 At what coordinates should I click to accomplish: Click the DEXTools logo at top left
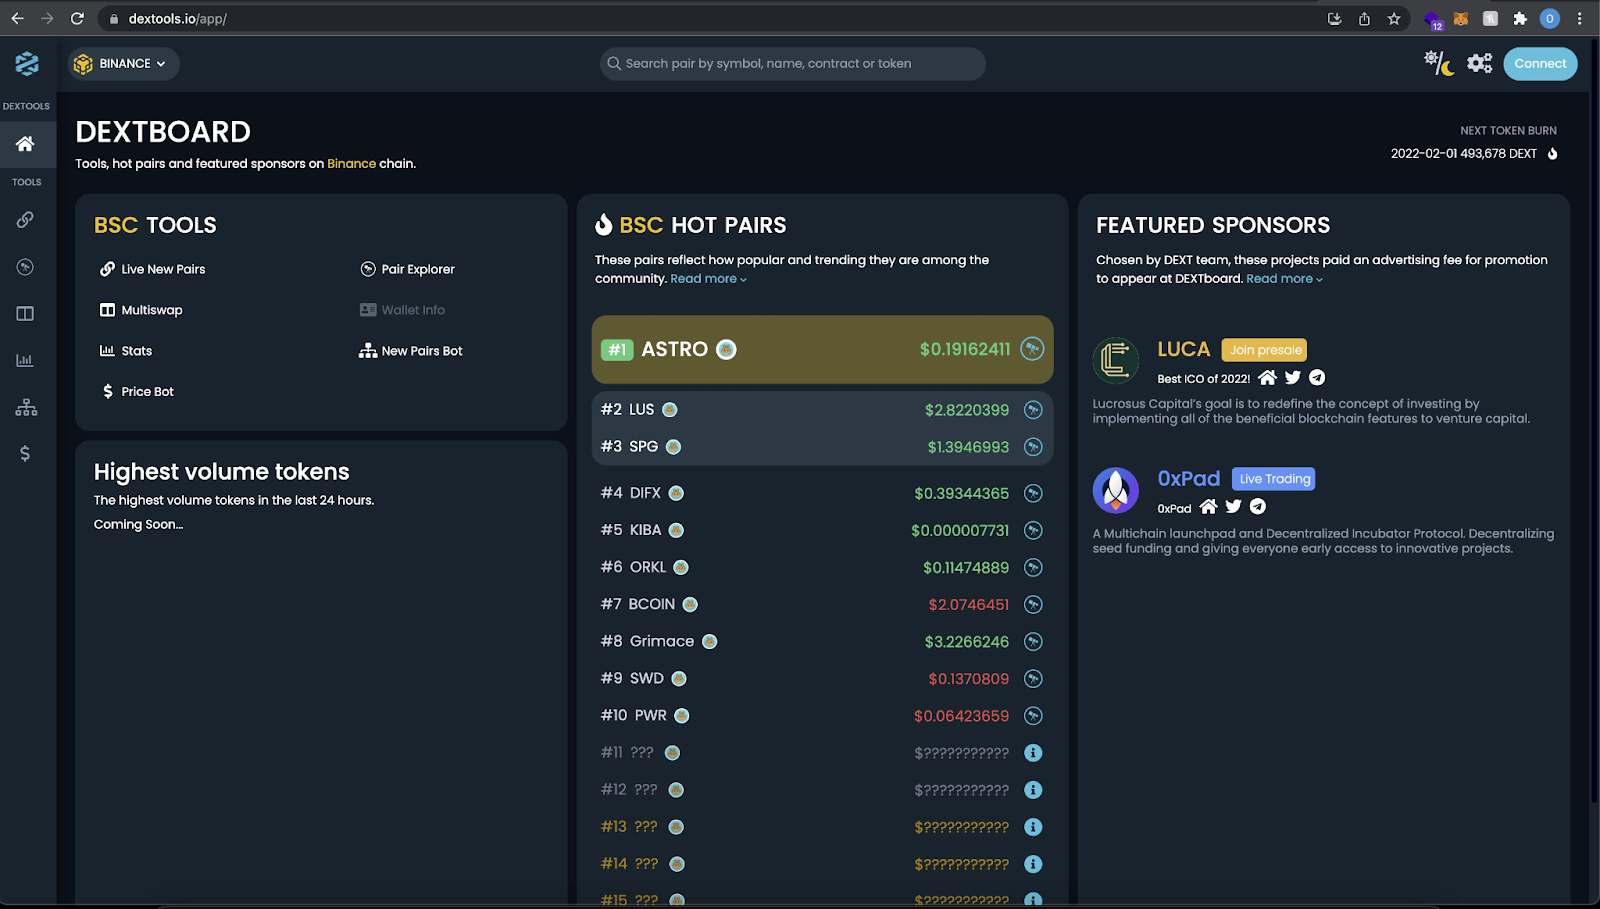pos(27,64)
